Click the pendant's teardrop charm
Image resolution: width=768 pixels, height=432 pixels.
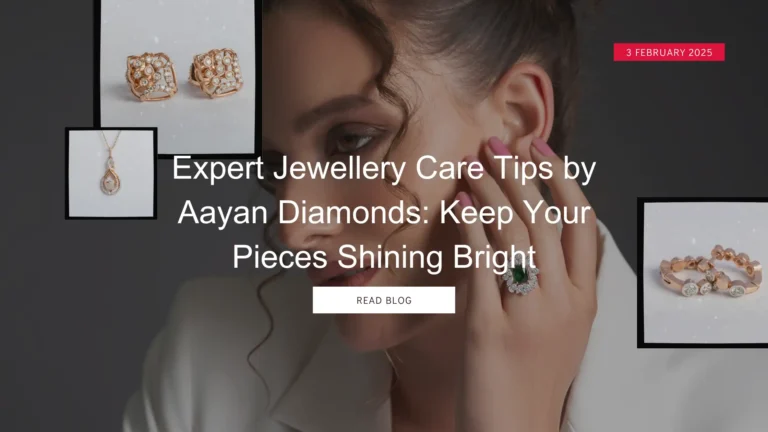point(110,180)
